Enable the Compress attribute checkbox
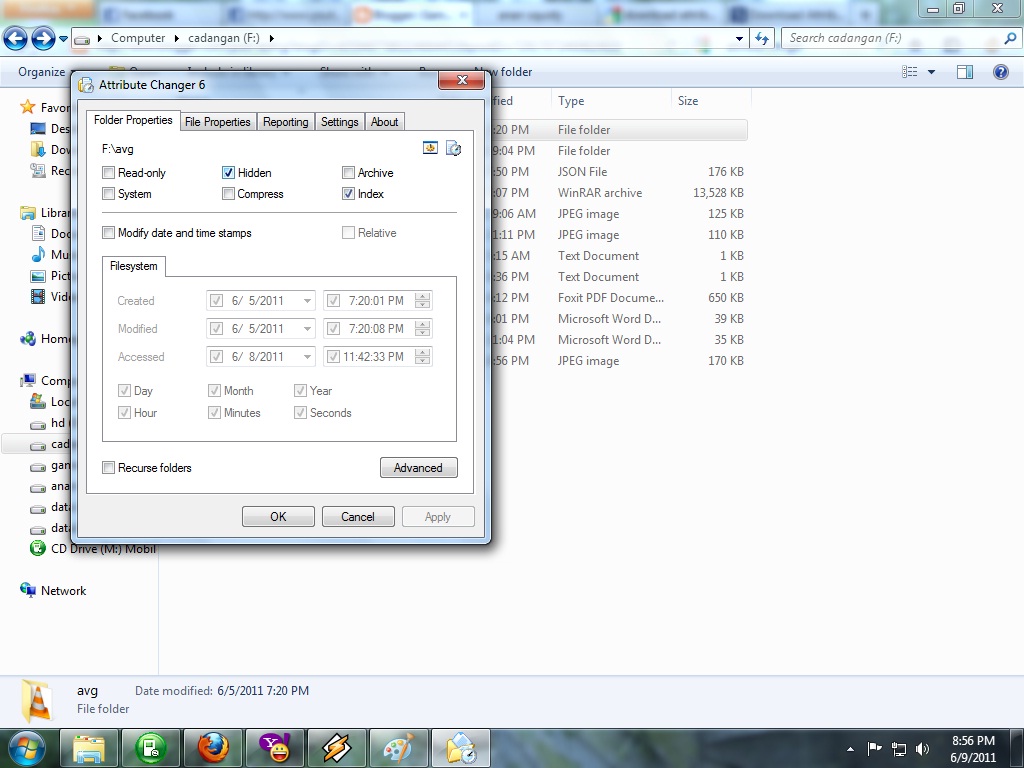This screenshot has width=1024, height=768. coord(228,193)
